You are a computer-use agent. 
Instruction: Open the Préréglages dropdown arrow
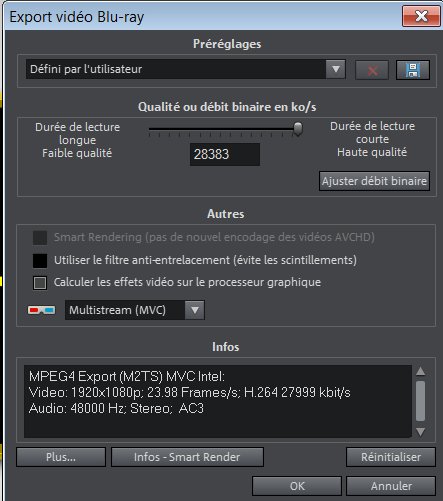pyautogui.click(x=336, y=69)
